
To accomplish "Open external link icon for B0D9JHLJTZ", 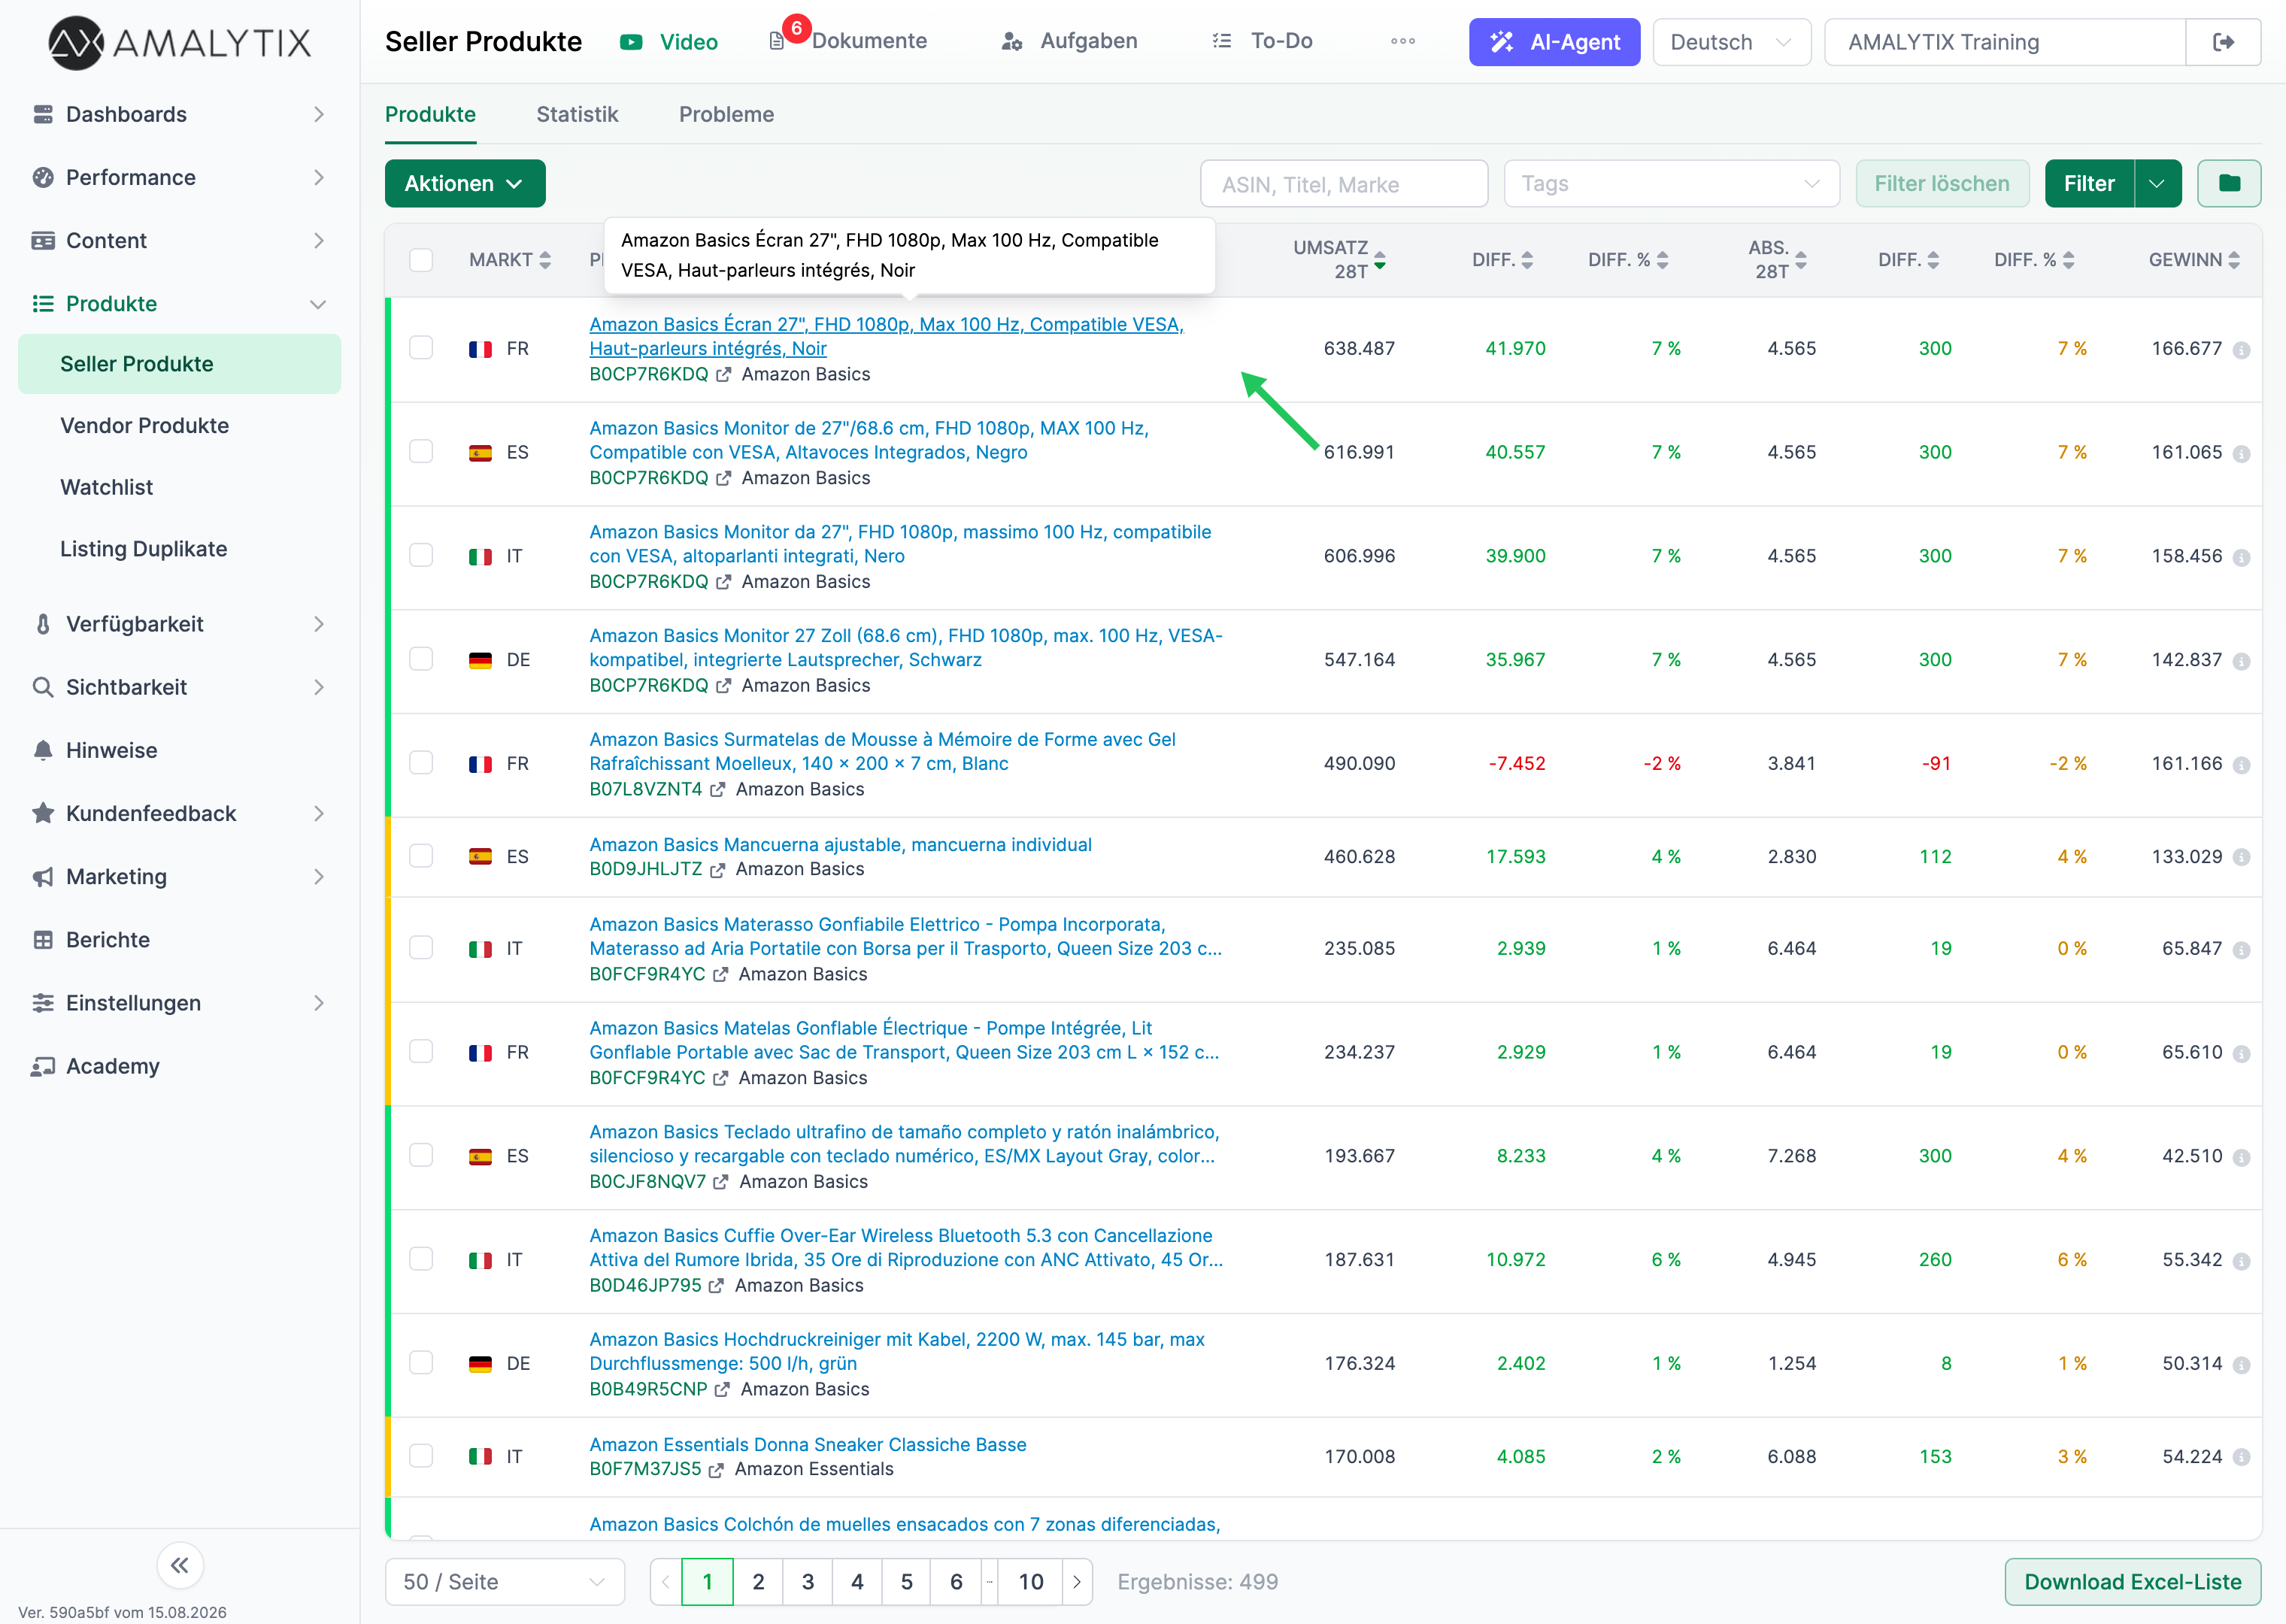I will pyautogui.click(x=717, y=870).
